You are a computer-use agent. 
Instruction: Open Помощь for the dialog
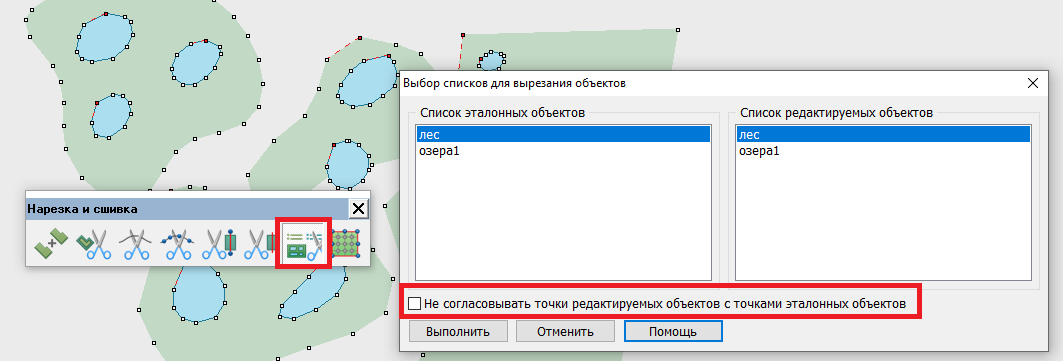pos(673,332)
